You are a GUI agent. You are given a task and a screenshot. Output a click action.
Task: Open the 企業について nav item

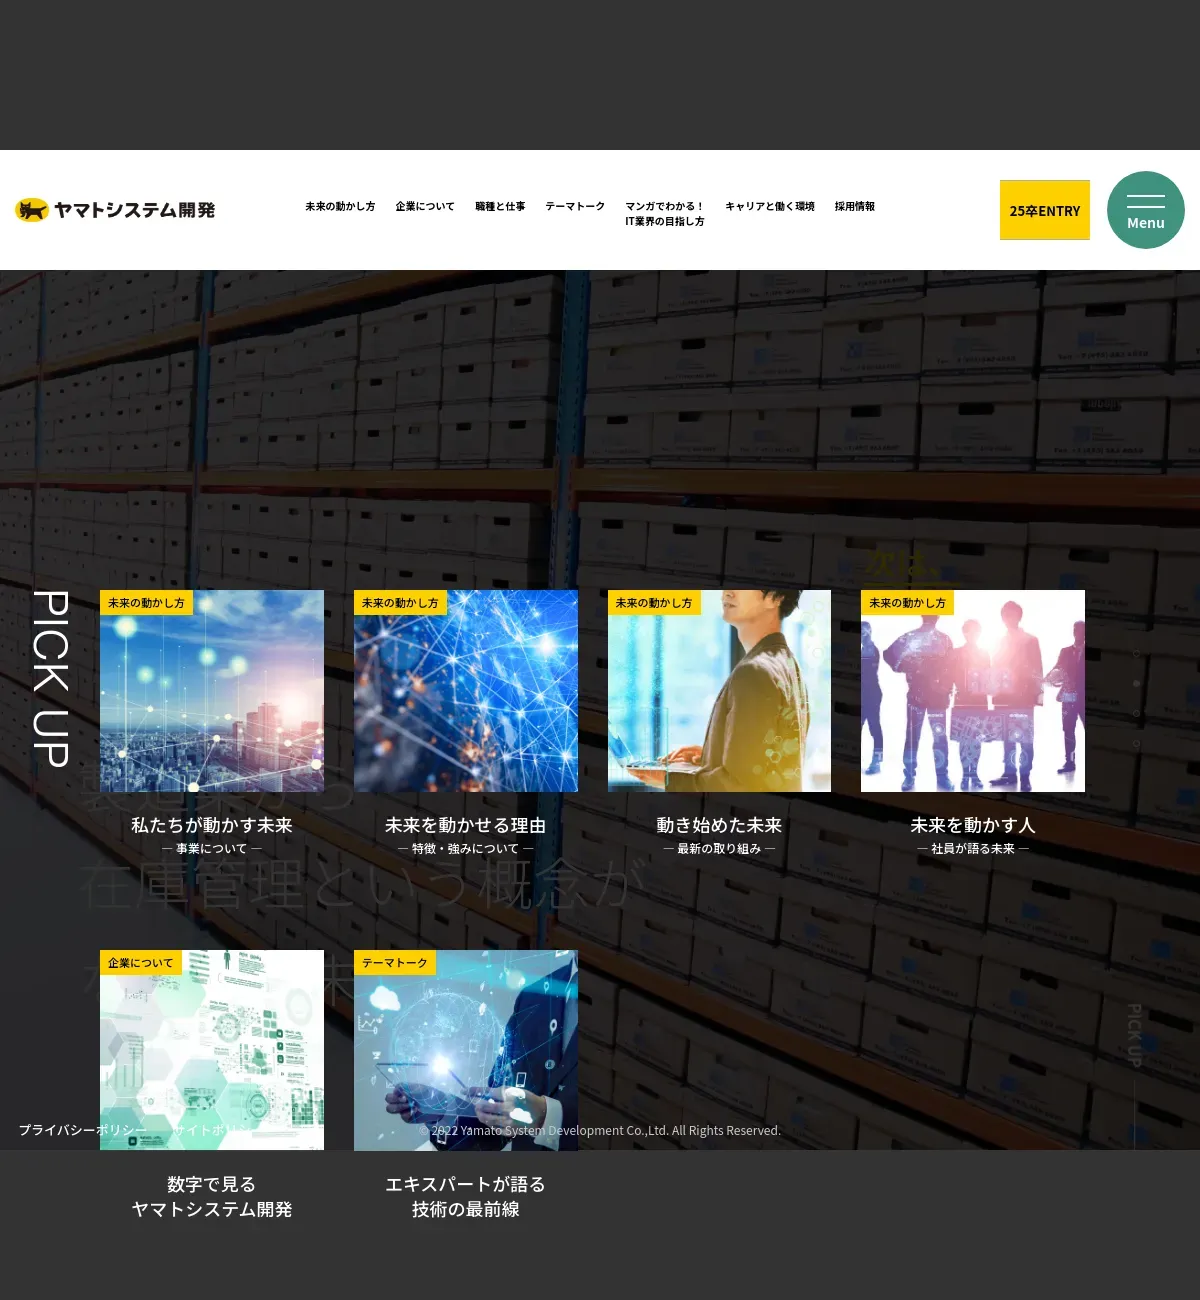[425, 206]
